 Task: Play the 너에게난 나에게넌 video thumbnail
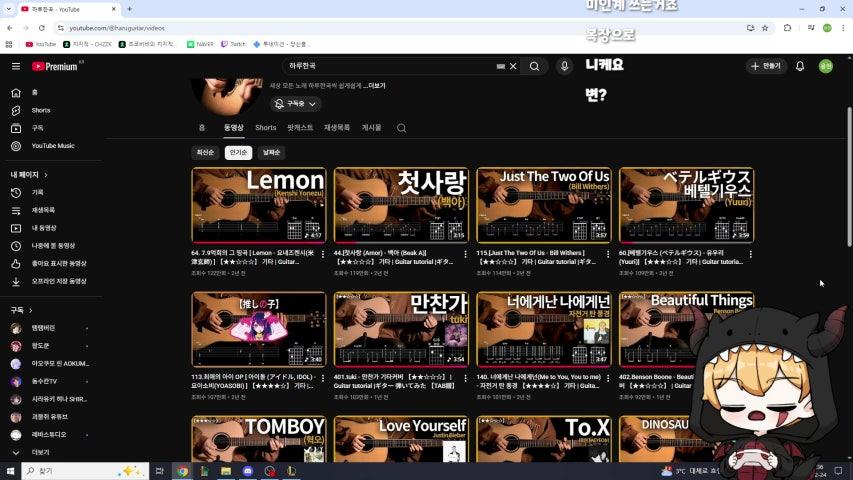(544, 329)
